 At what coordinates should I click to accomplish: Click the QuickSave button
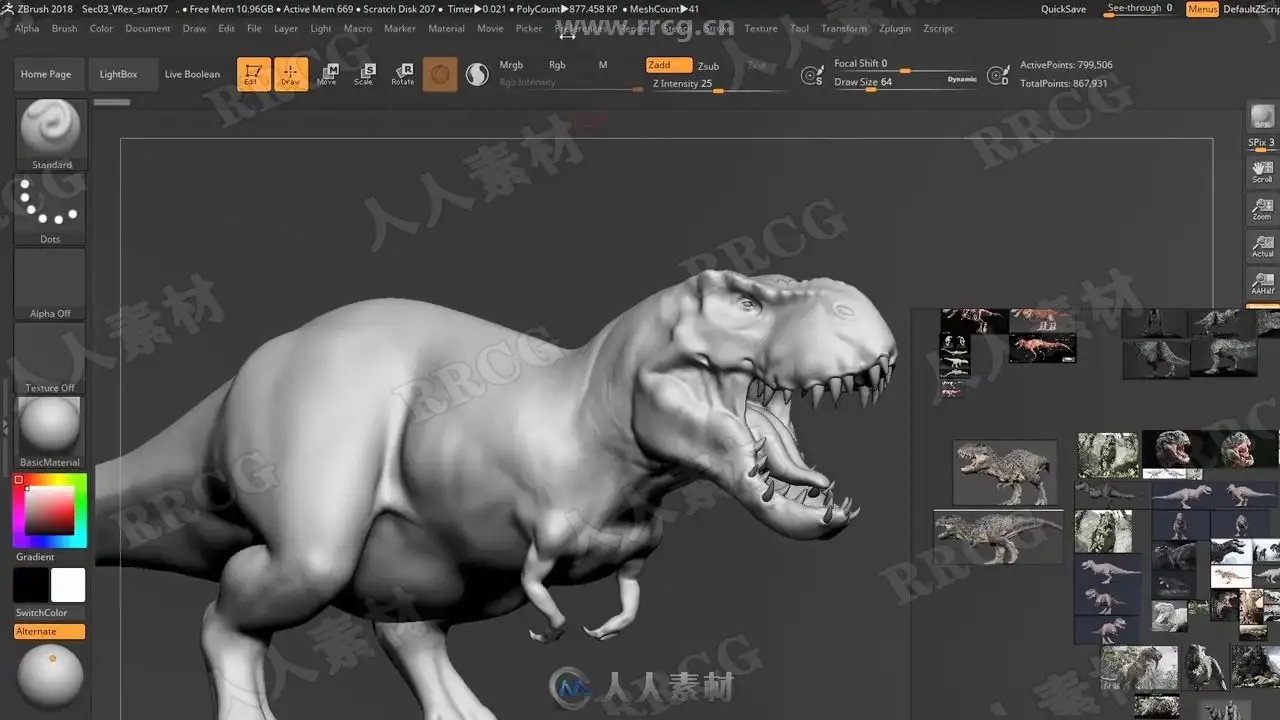[x=1063, y=9]
